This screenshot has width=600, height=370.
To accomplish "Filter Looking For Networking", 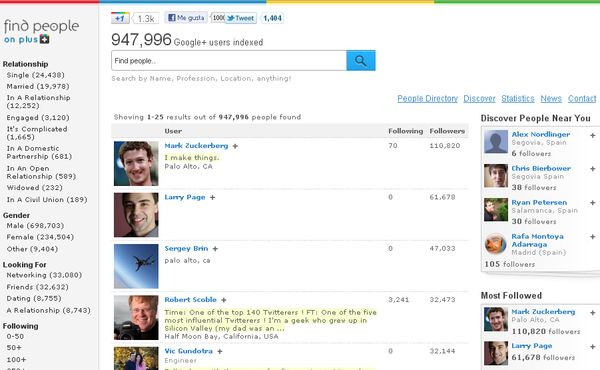I will click(x=44, y=275).
